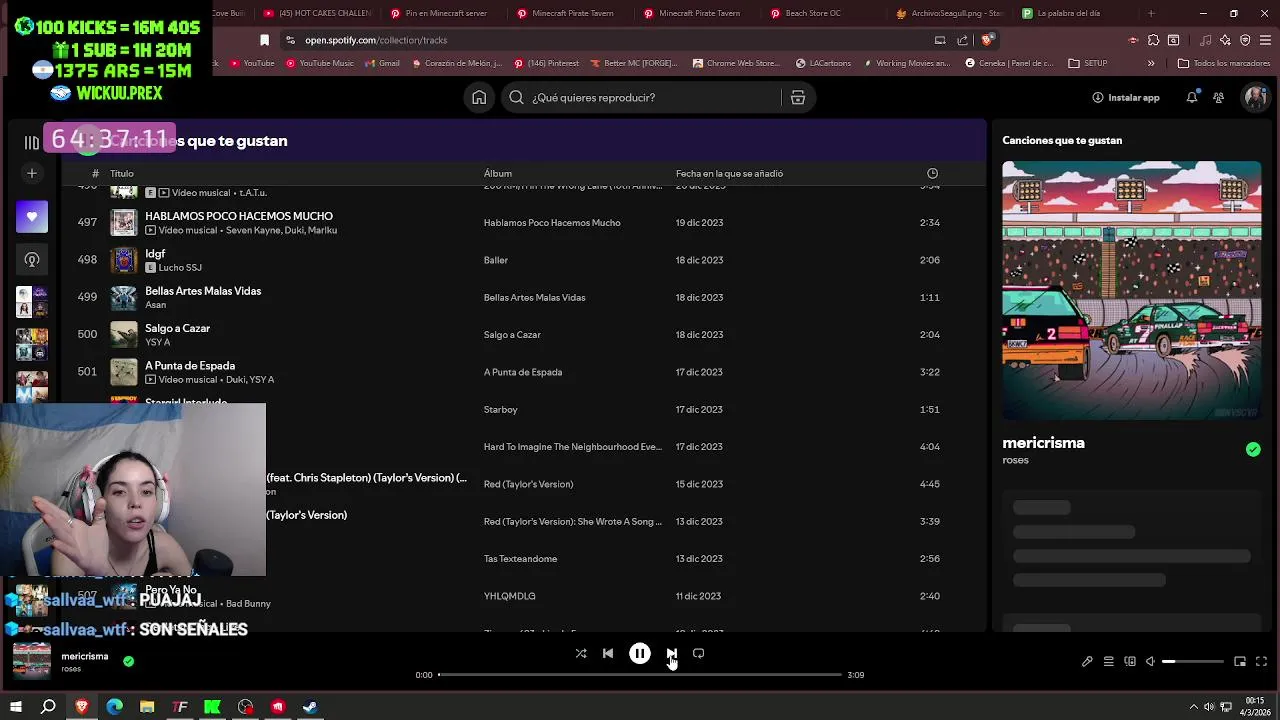Pause the current song

pyautogui.click(x=640, y=653)
